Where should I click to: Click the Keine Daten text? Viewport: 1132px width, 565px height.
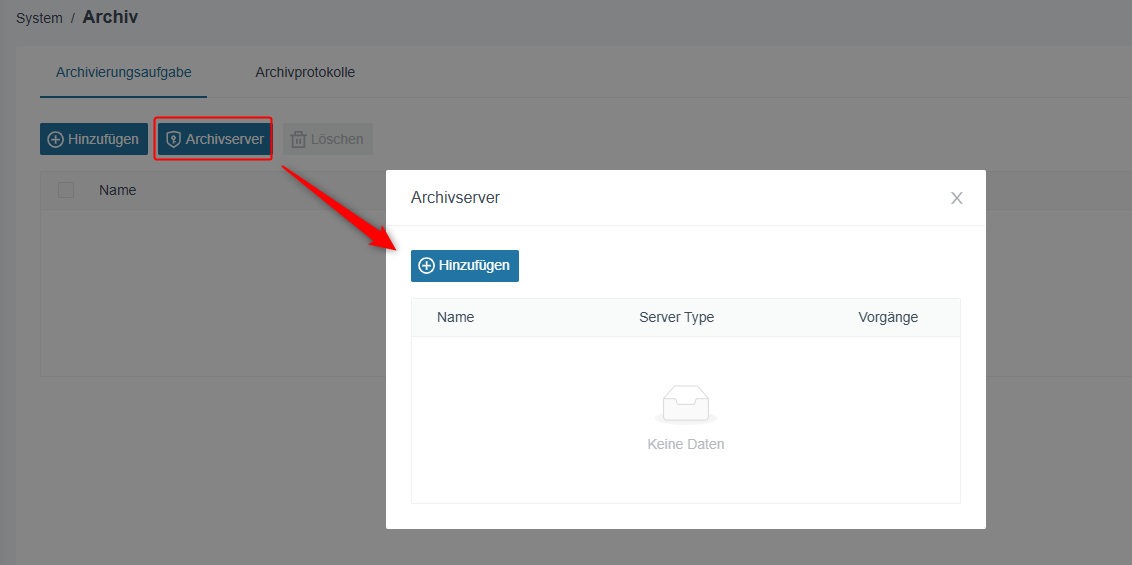point(686,444)
